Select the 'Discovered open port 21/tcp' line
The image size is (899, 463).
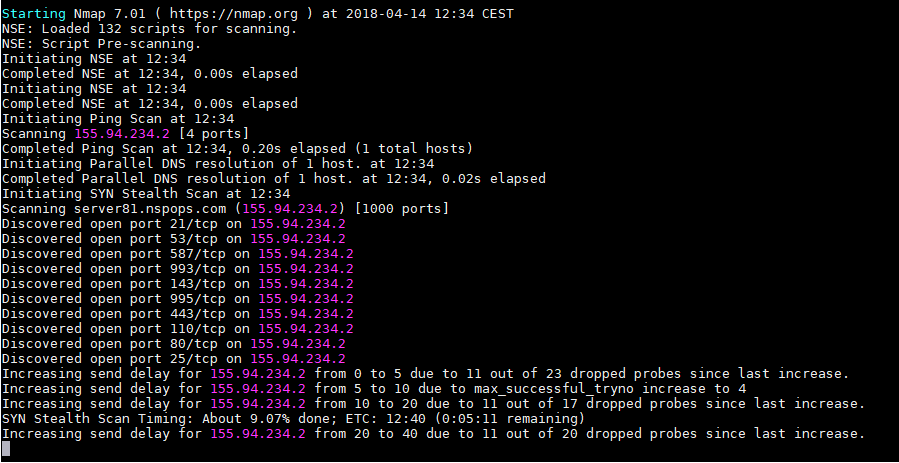click(173, 223)
